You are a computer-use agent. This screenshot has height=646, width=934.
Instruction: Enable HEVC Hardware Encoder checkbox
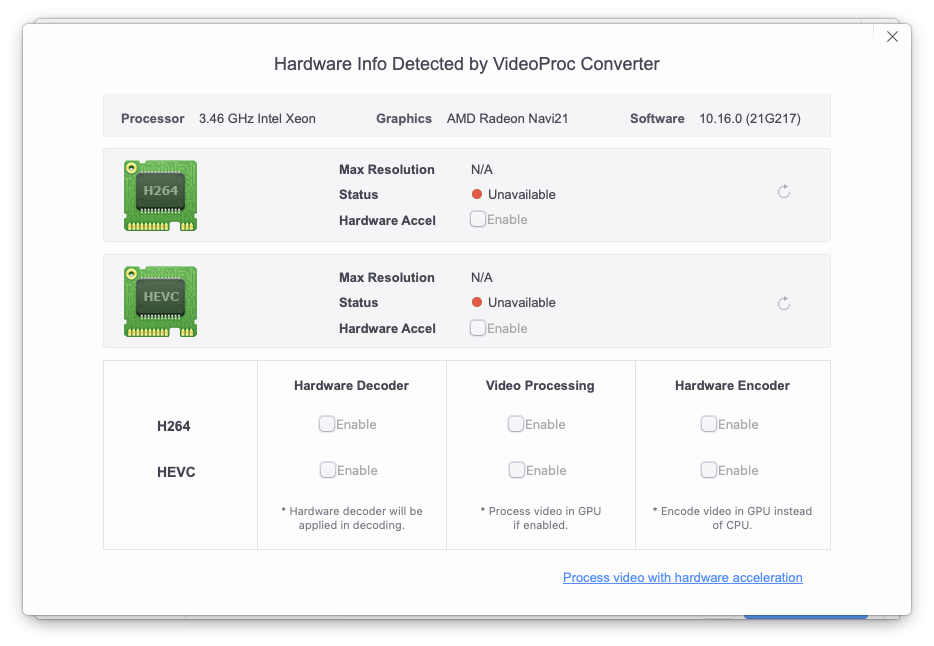point(709,470)
